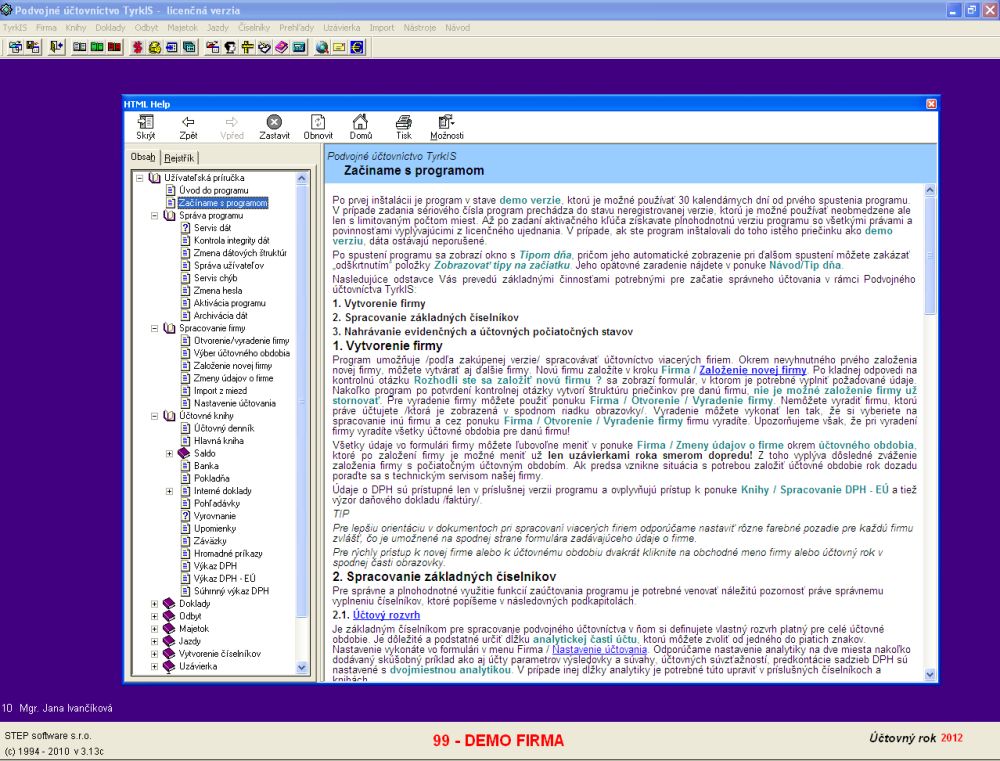1000x761 pixels.
Task: Open the Kontrola integrity dát topic
Action: pos(232,240)
